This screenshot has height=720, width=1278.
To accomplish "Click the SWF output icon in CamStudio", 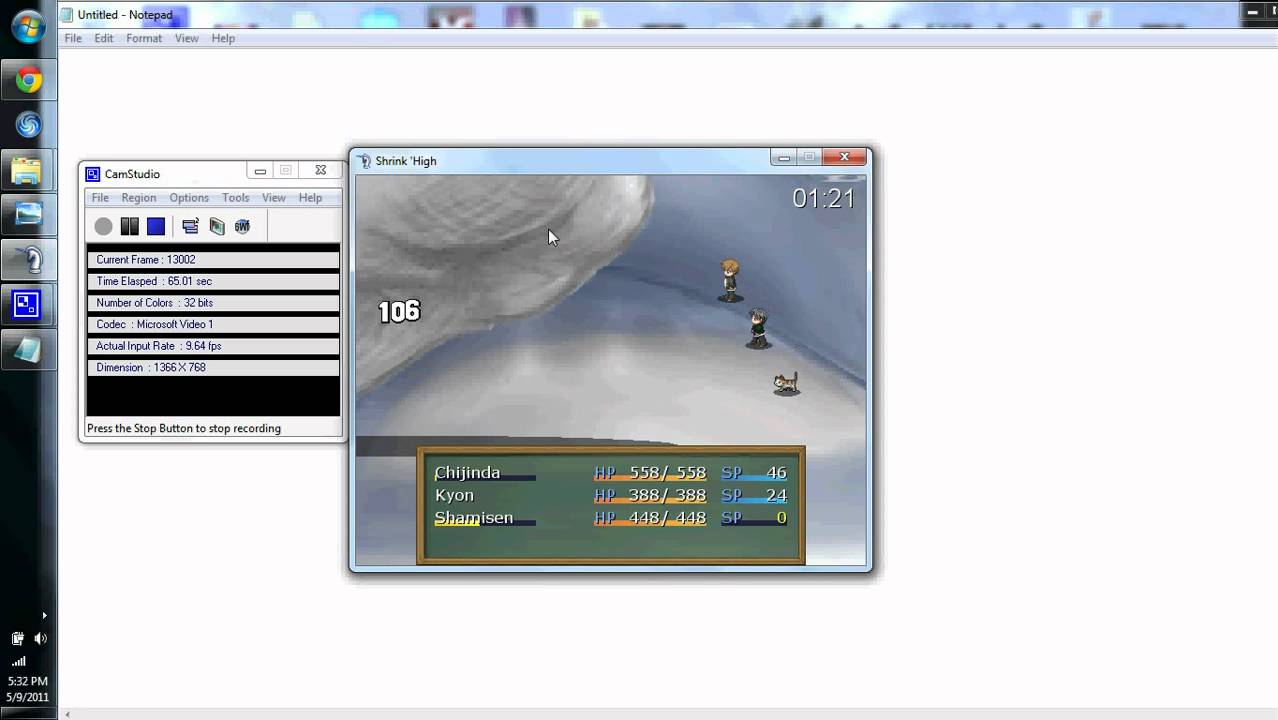I will pyautogui.click(x=242, y=226).
